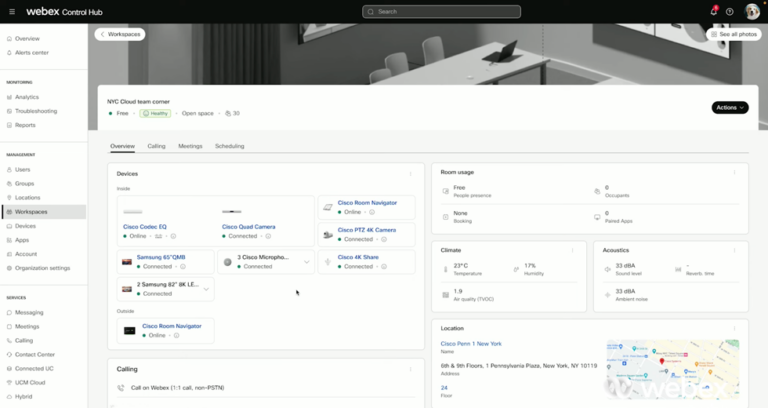Image resolution: width=768 pixels, height=408 pixels.
Task: Expand the Actions dropdown button
Action: coord(729,107)
